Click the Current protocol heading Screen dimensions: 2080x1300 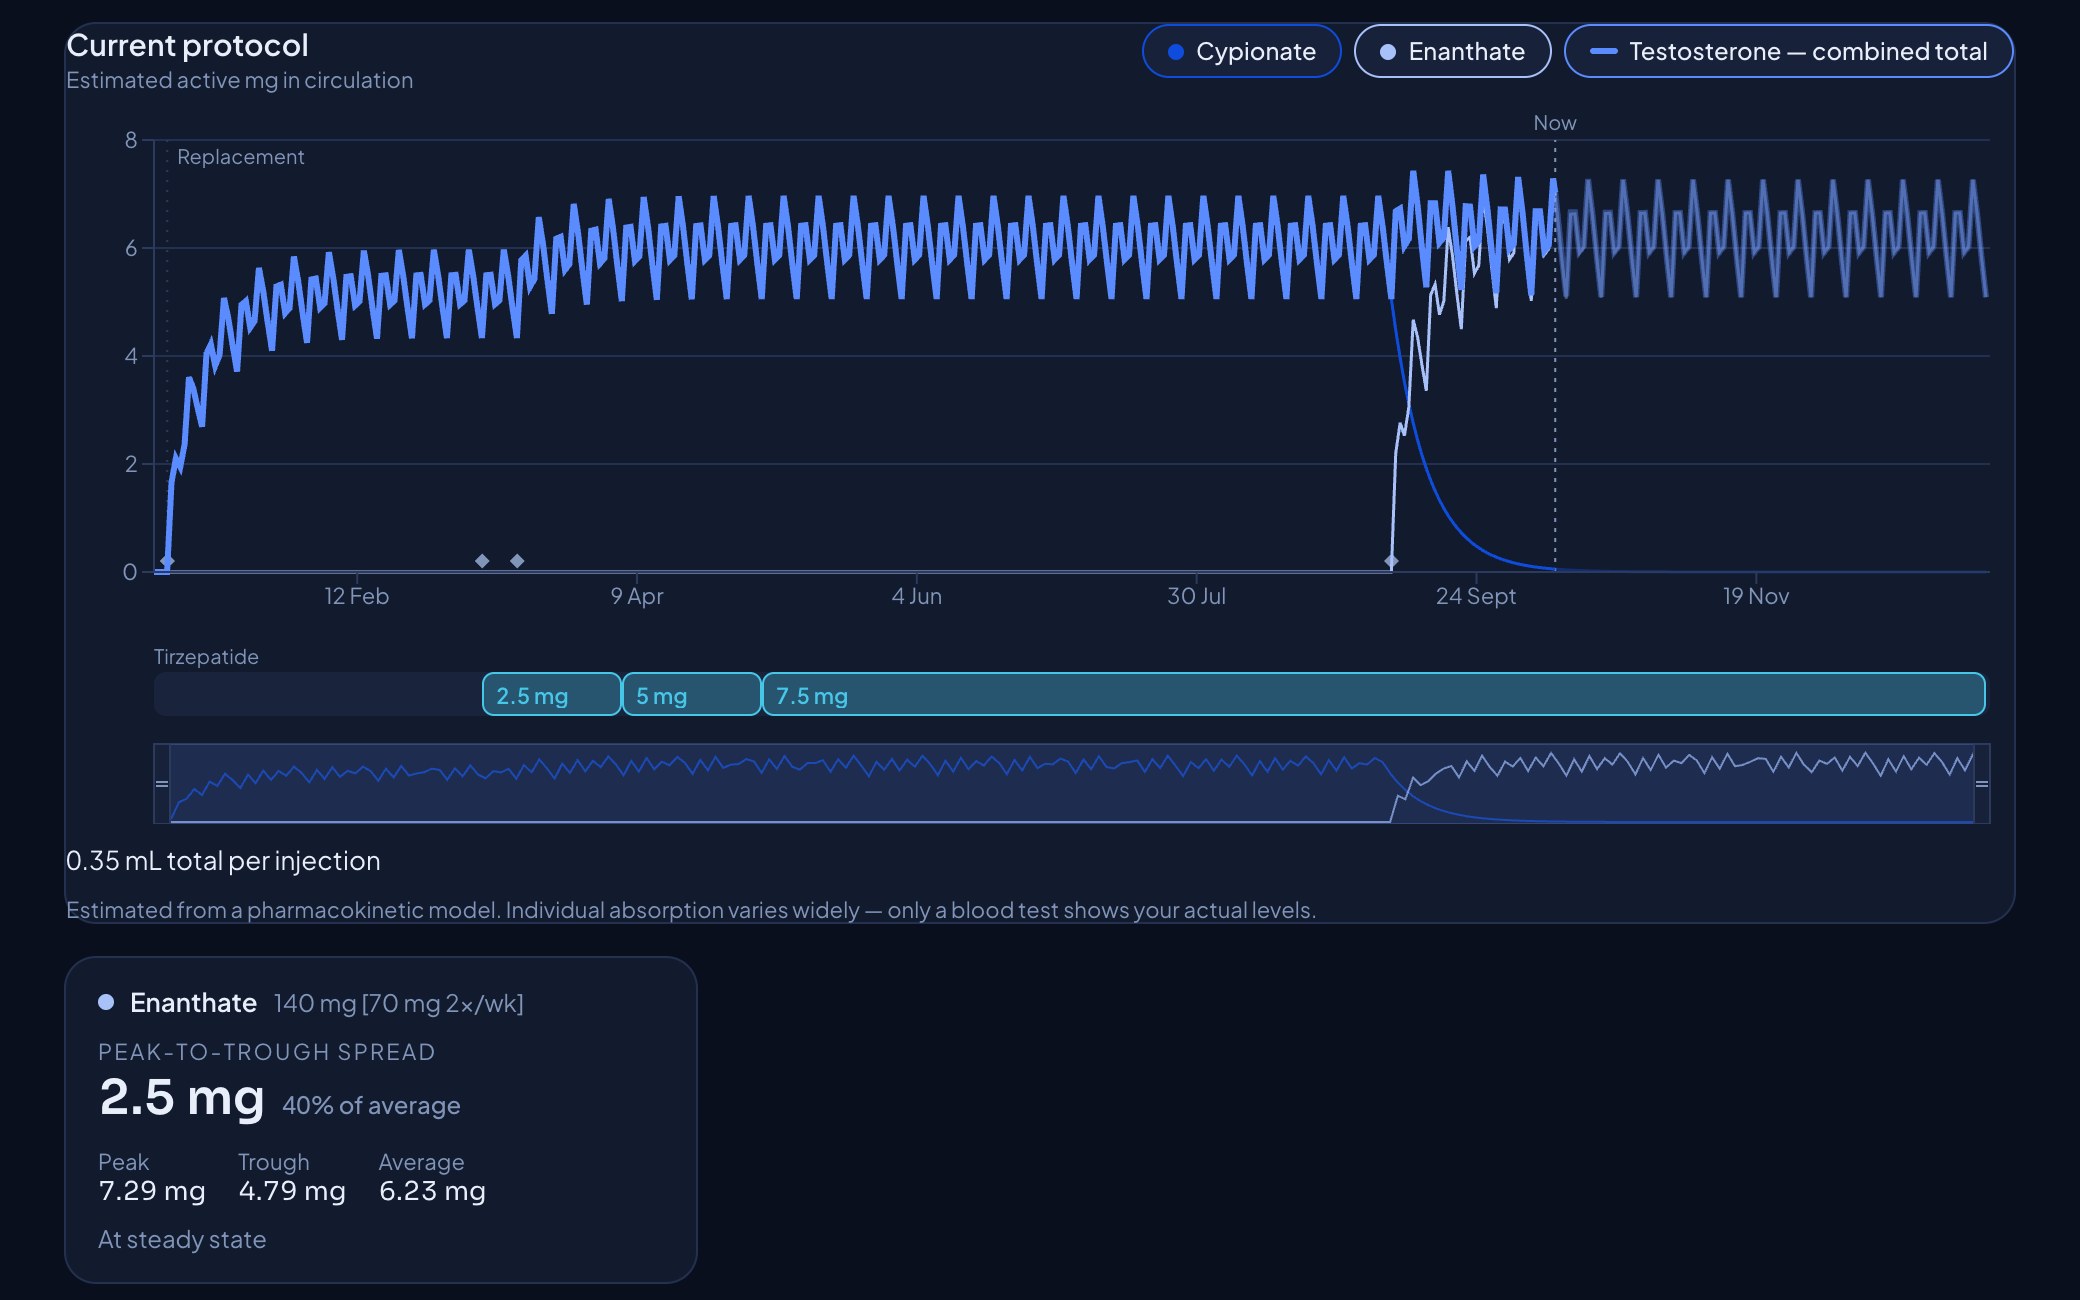coord(187,46)
